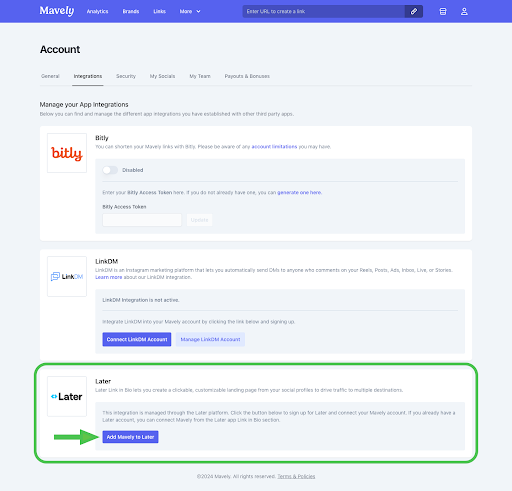The image size is (512, 491).
Task: Click the Later logo thumbnail
Action: point(67,396)
